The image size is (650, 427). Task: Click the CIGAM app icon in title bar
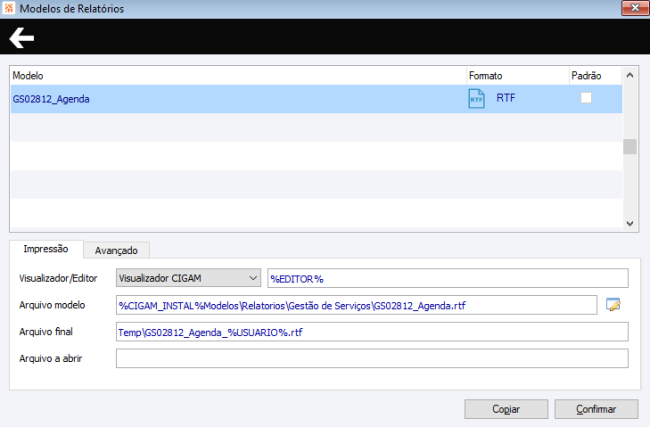(9, 8)
